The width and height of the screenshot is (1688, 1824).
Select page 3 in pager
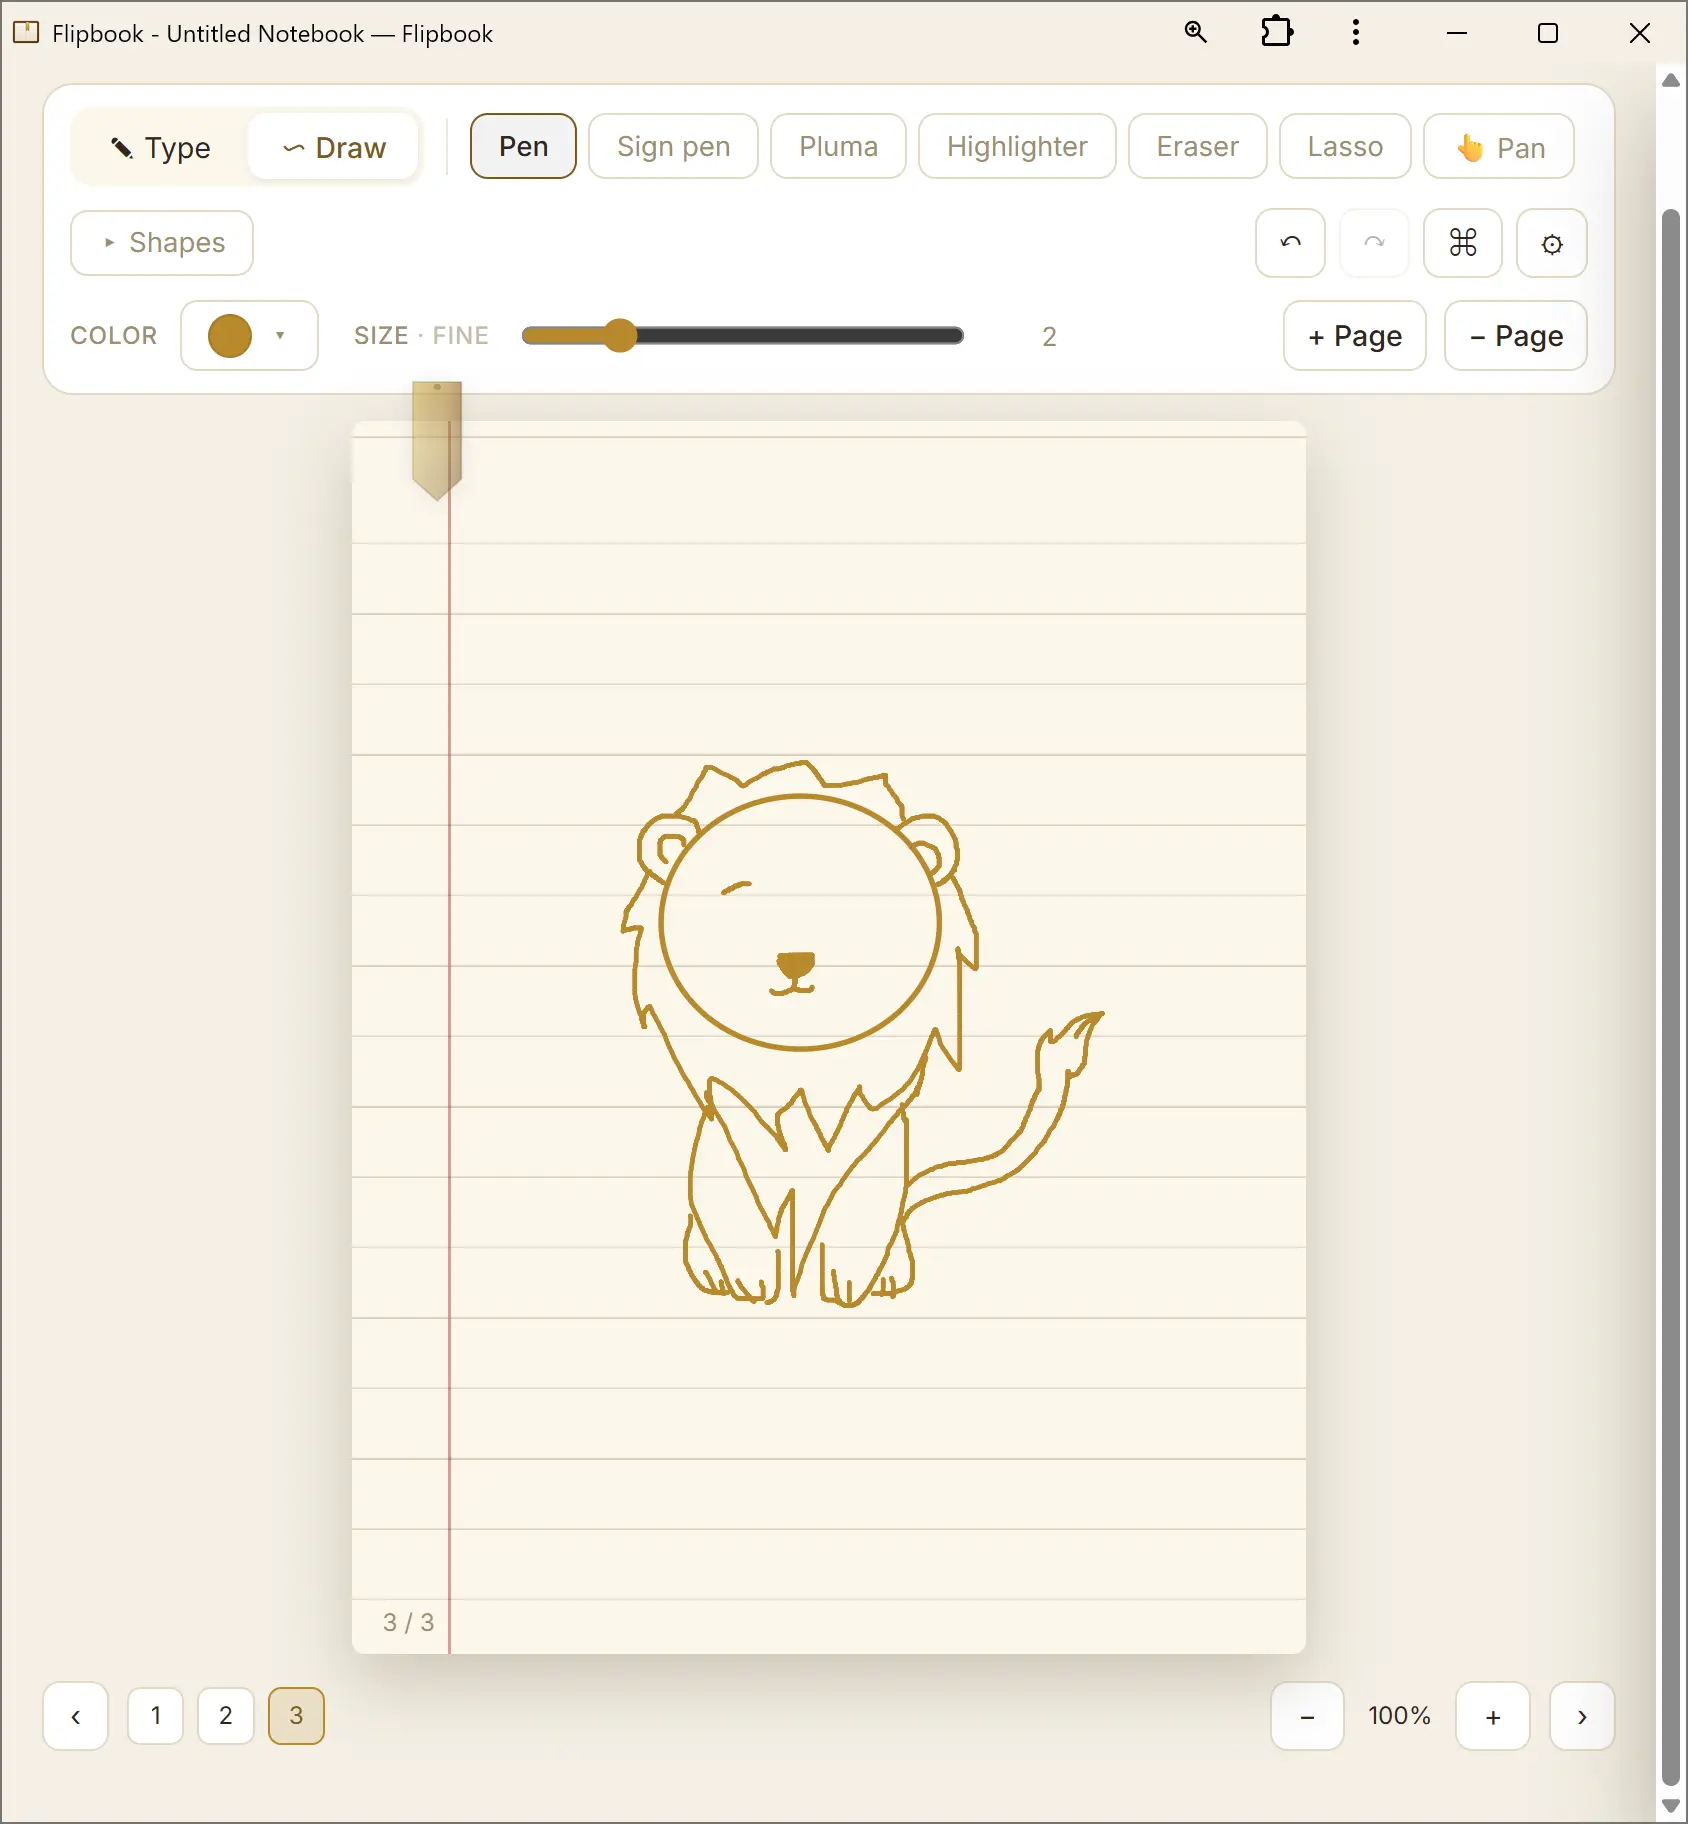[x=296, y=1716]
